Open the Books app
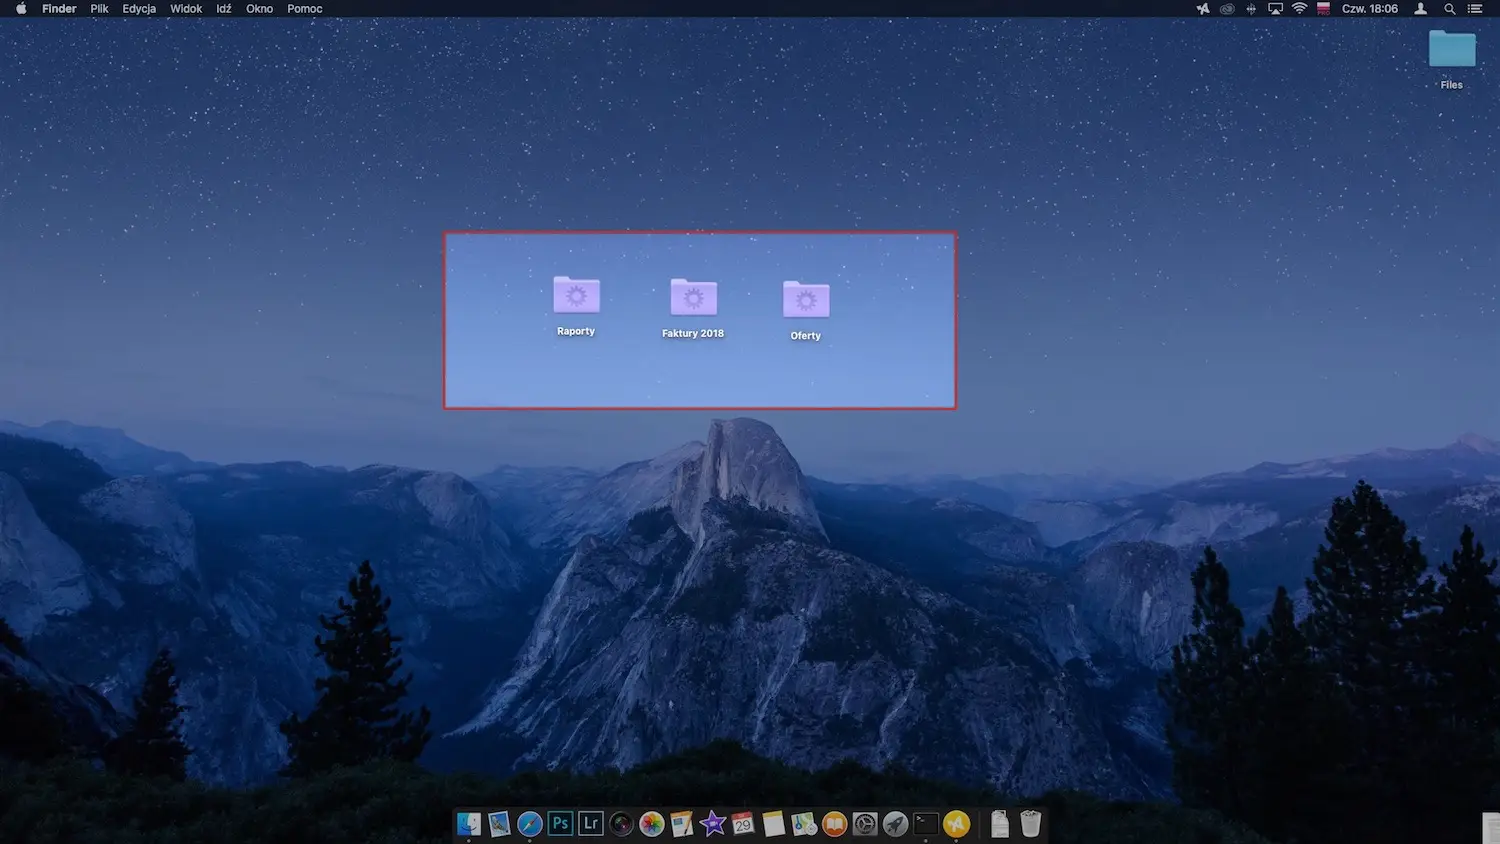The height and width of the screenshot is (844, 1500). tap(834, 823)
